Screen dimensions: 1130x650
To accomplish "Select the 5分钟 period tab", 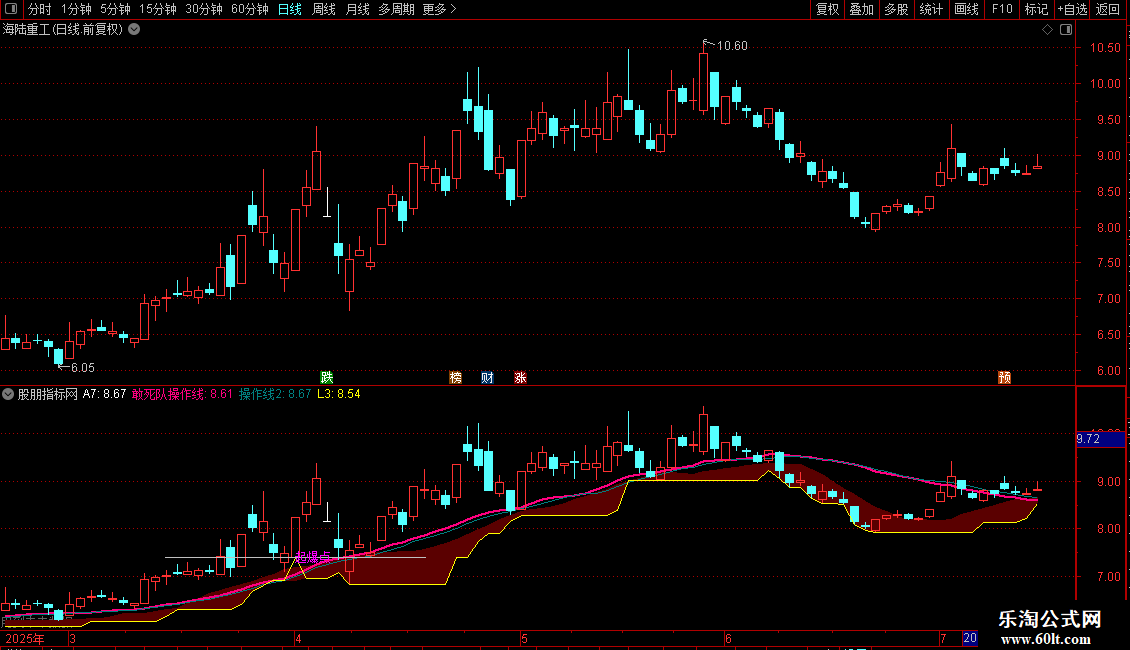I will tap(115, 9).
